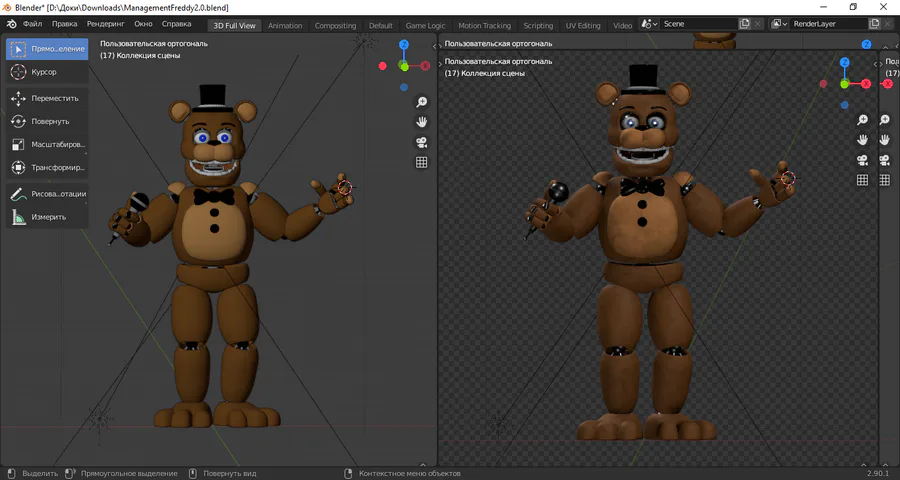The width and height of the screenshot is (900, 480).
Task: Switch to the Default workspace tab
Action: click(381, 25)
